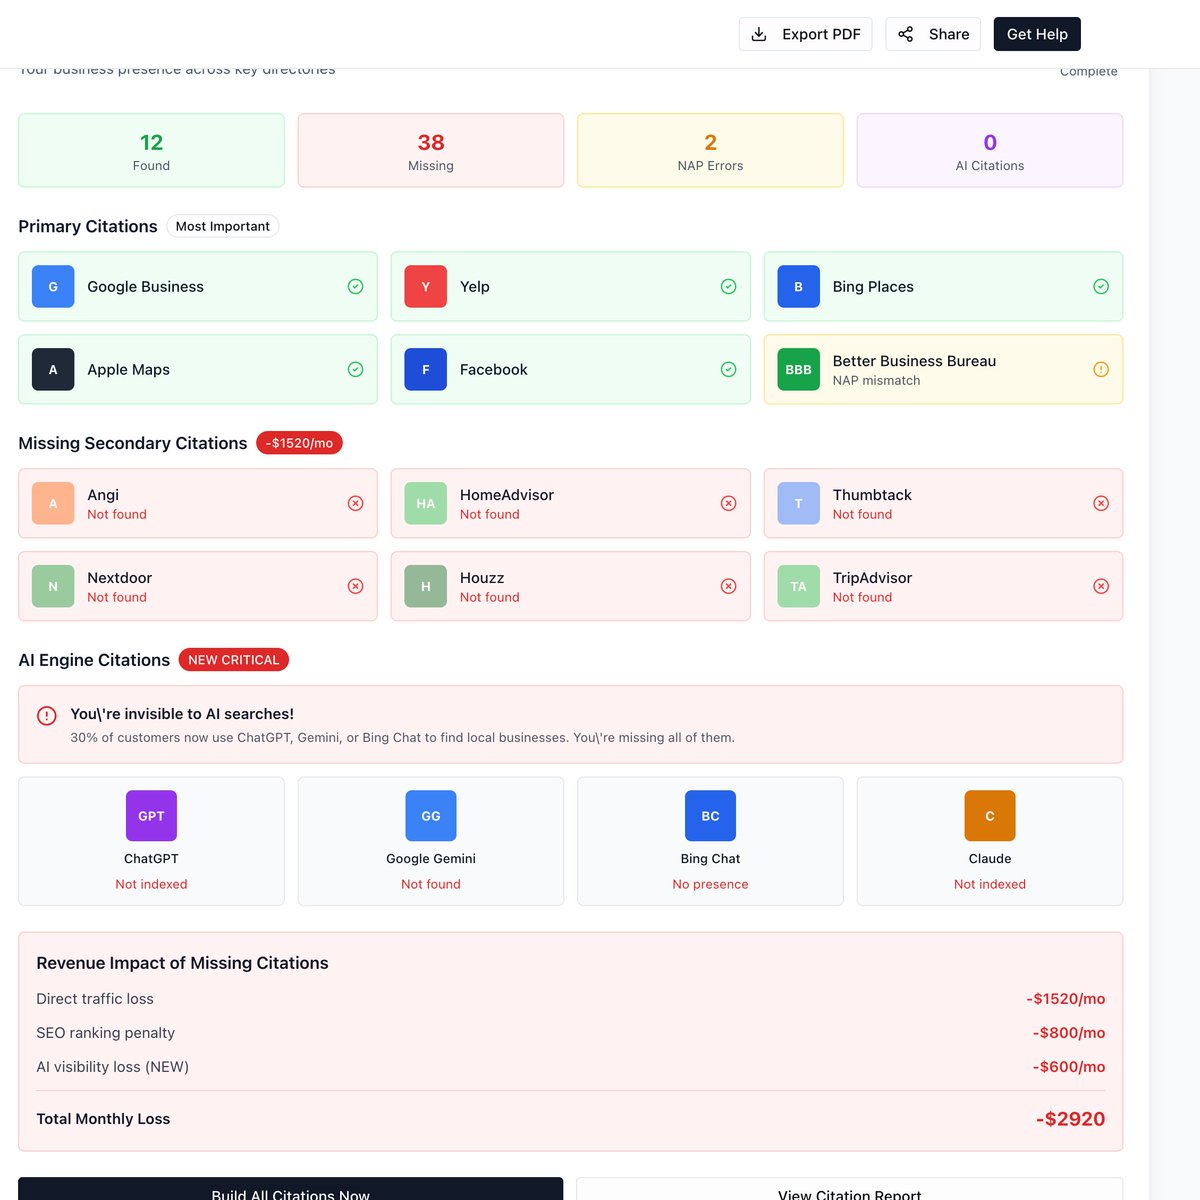
Task: Click Claude Not indexed status
Action: [990, 884]
